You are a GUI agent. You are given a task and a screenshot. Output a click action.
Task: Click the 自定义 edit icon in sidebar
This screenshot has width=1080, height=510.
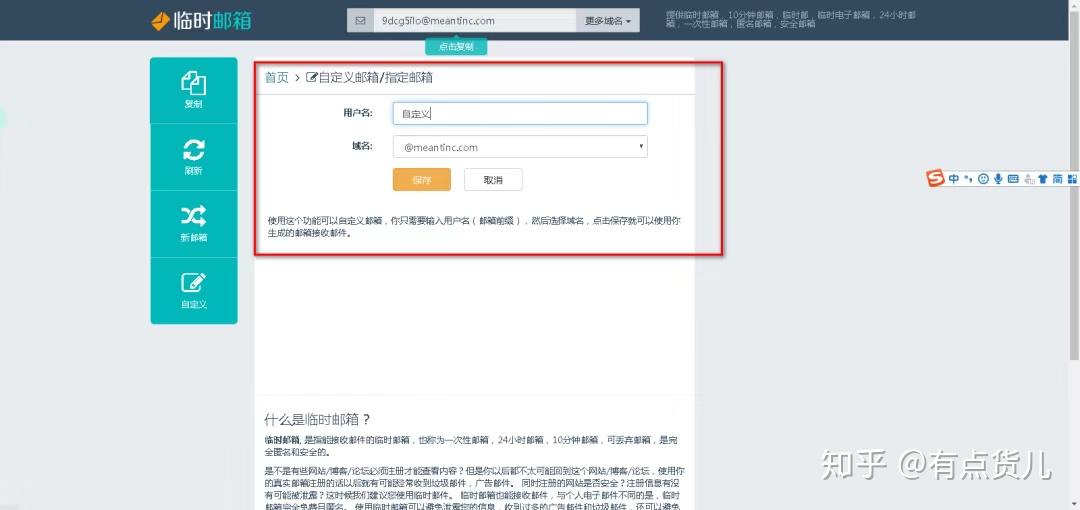point(194,283)
